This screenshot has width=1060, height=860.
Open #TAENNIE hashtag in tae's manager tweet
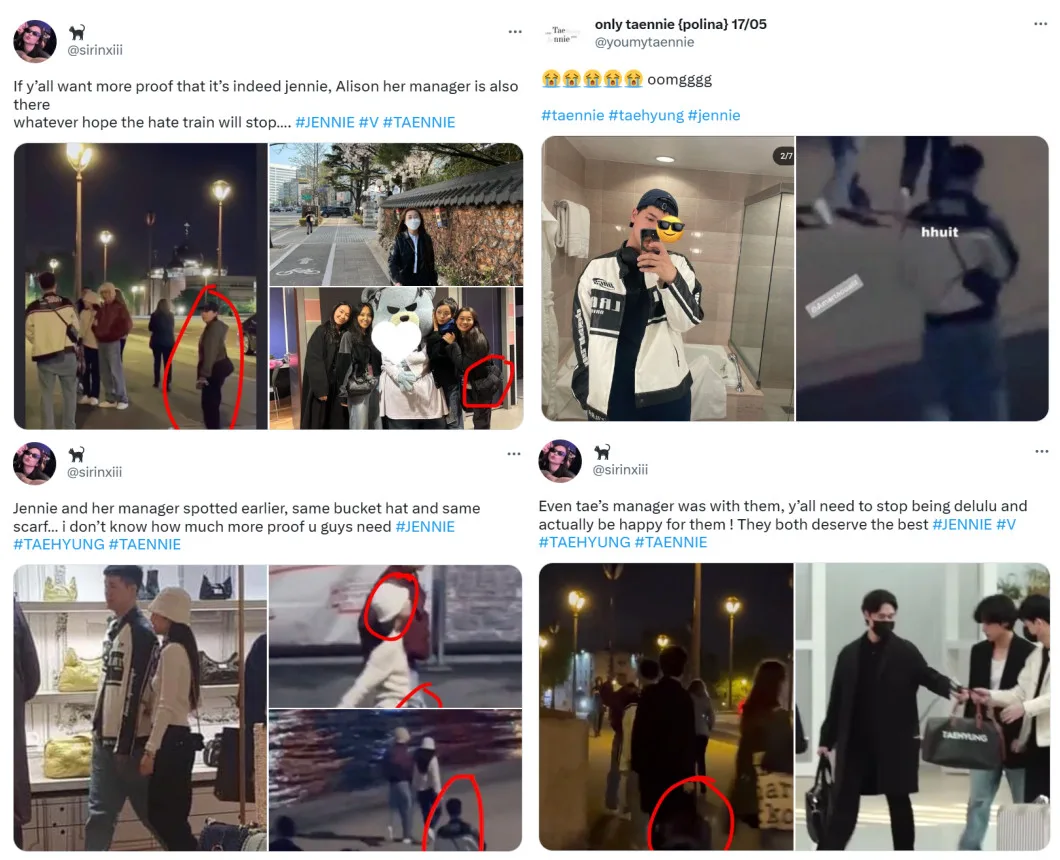click(671, 542)
